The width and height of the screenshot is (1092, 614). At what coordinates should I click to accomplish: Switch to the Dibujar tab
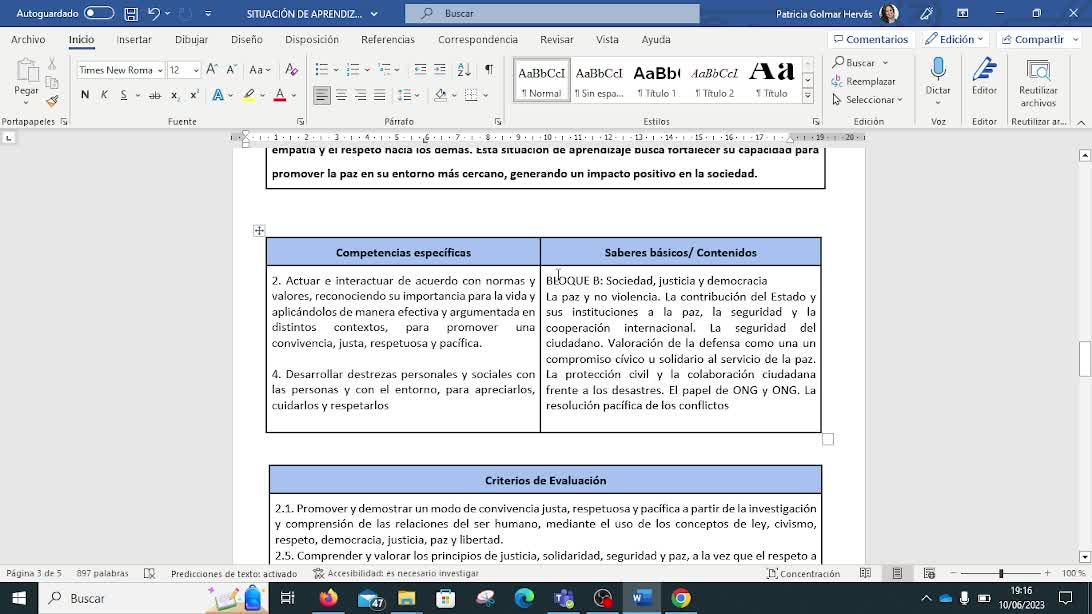tap(192, 40)
